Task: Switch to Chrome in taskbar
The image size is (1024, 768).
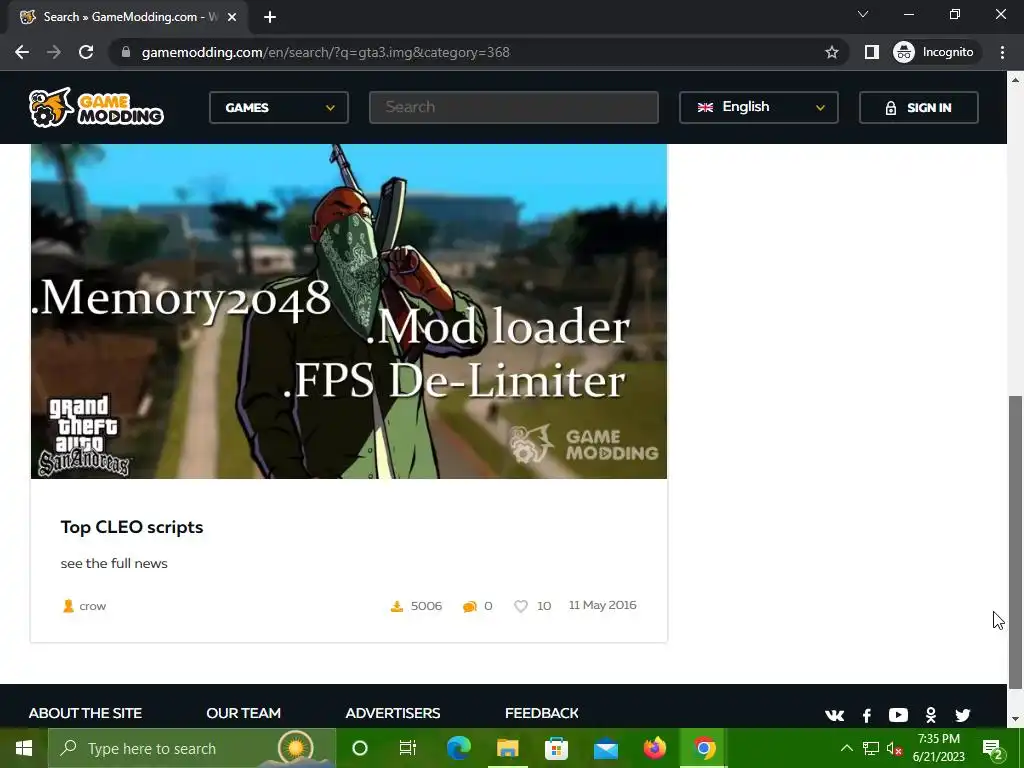Action: [x=703, y=748]
